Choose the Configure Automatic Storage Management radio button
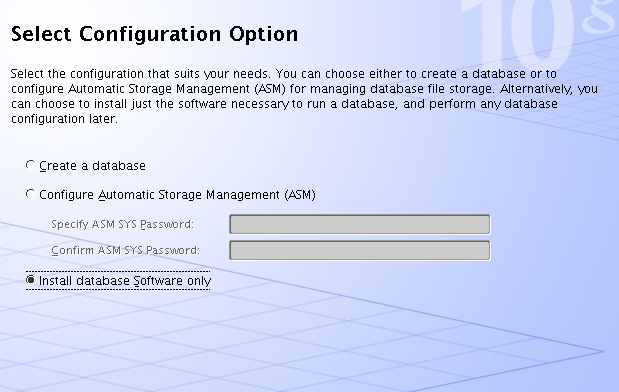619x392 pixels. (x=30, y=194)
